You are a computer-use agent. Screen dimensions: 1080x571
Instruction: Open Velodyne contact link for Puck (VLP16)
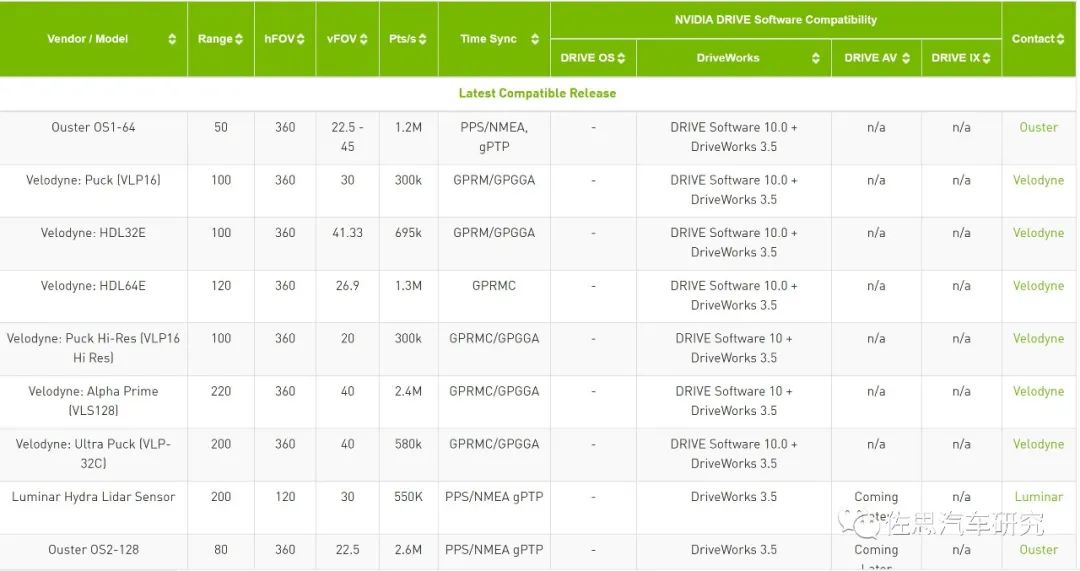(x=1038, y=181)
